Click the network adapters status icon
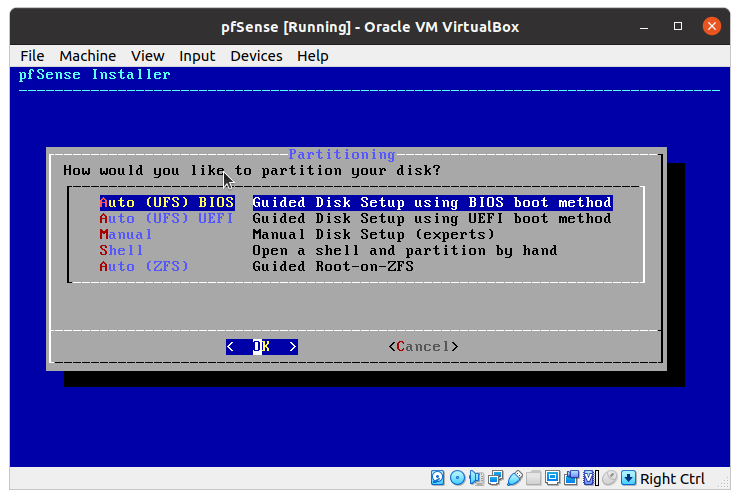Screen dimensions: 740x499 coord(495,479)
